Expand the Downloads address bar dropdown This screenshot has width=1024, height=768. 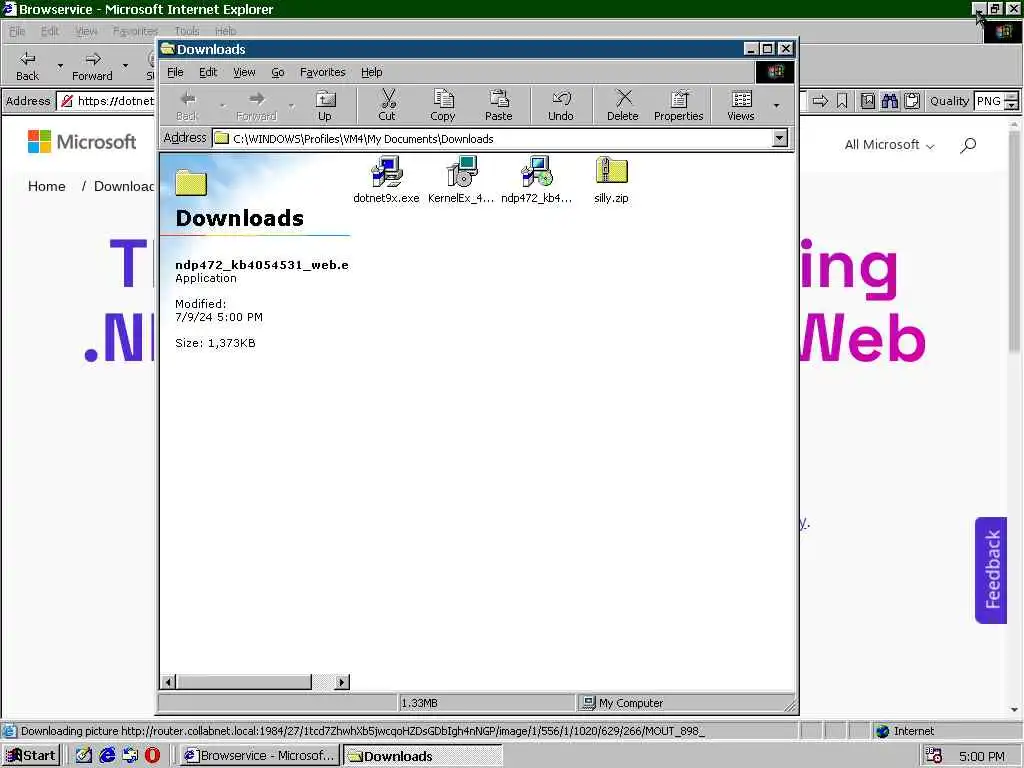tap(780, 138)
